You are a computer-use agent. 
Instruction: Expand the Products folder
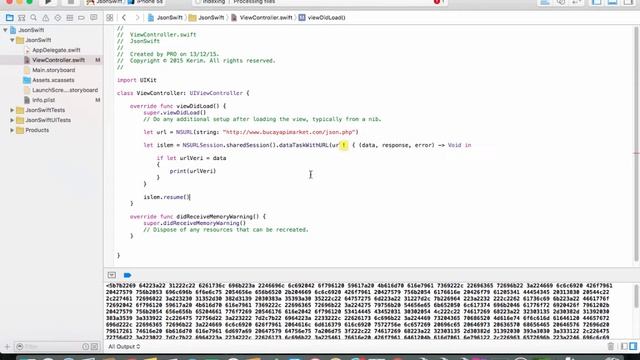tap(12, 130)
